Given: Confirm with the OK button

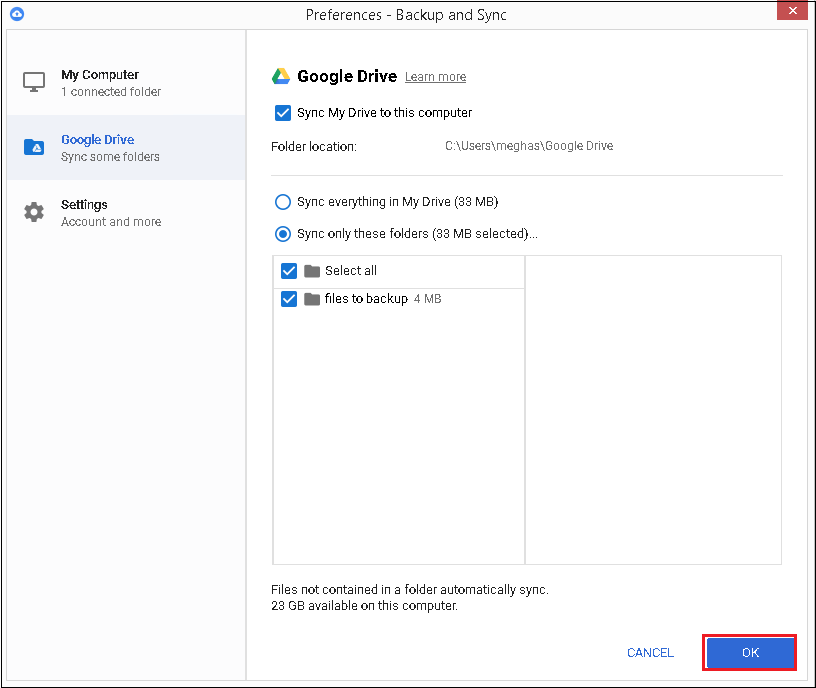Looking at the screenshot, I should 750,653.
